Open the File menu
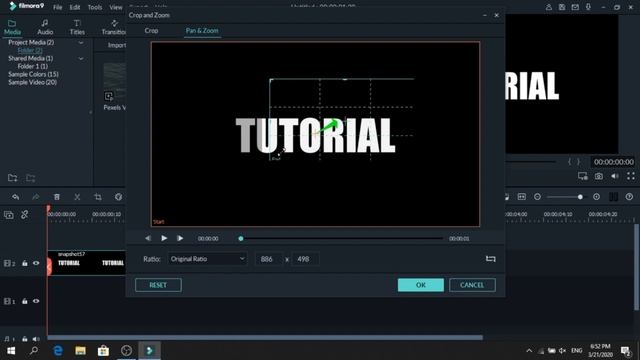 coord(58,7)
